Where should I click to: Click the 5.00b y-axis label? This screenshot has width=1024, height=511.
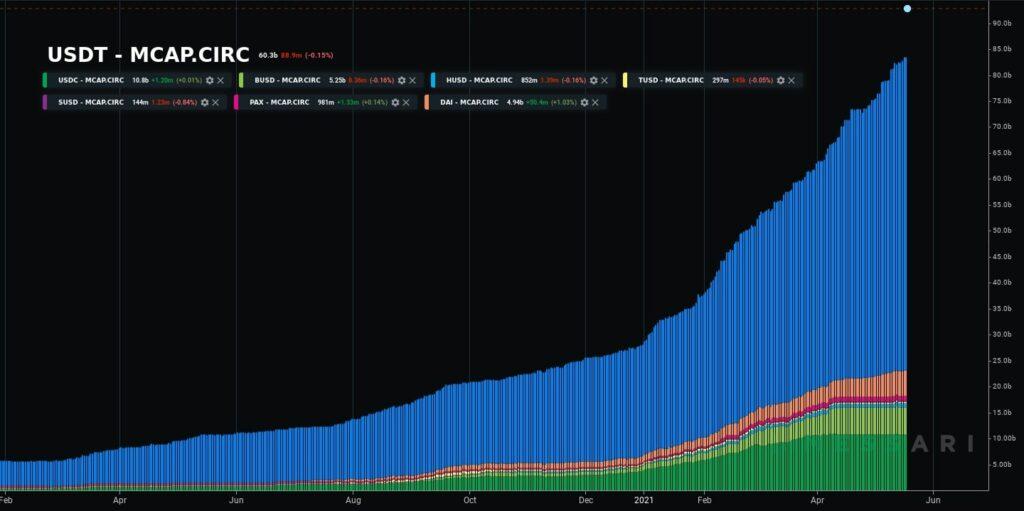click(1002, 464)
